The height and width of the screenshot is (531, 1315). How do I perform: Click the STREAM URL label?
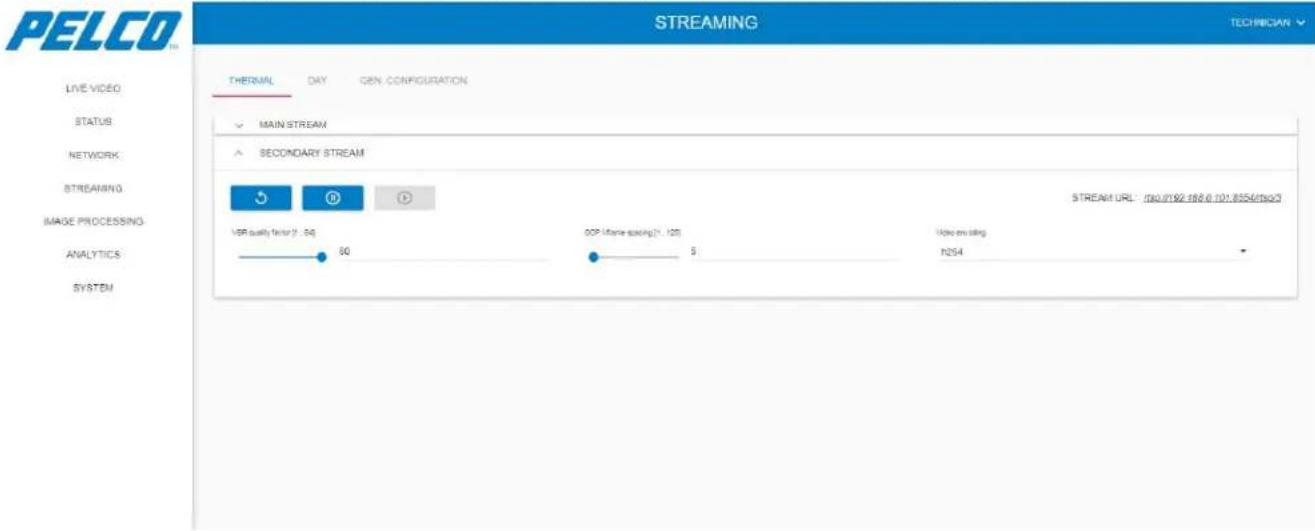[x=1102, y=198]
